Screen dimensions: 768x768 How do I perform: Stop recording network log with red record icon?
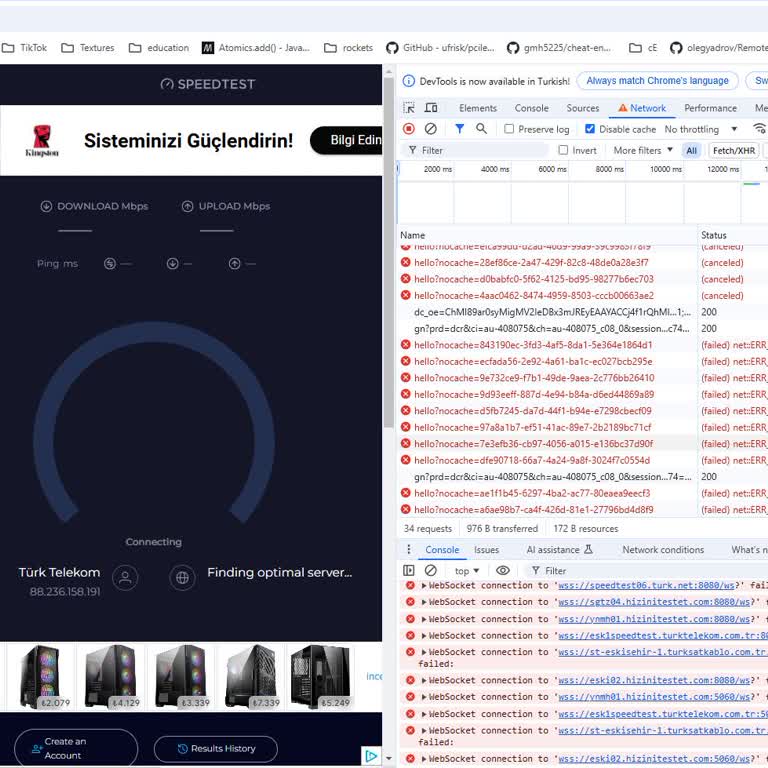(408, 129)
